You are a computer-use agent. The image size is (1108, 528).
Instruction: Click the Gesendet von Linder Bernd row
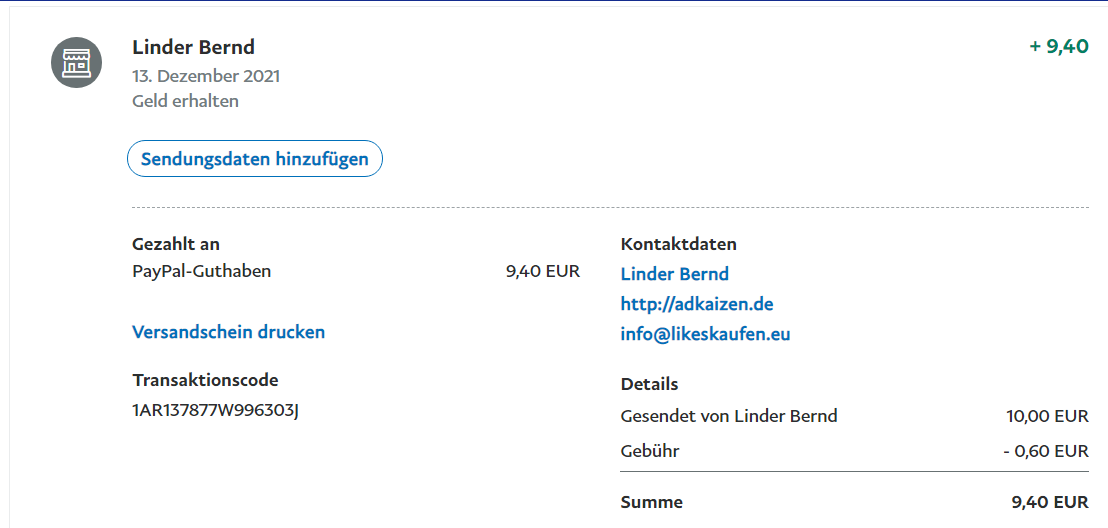point(854,416)
